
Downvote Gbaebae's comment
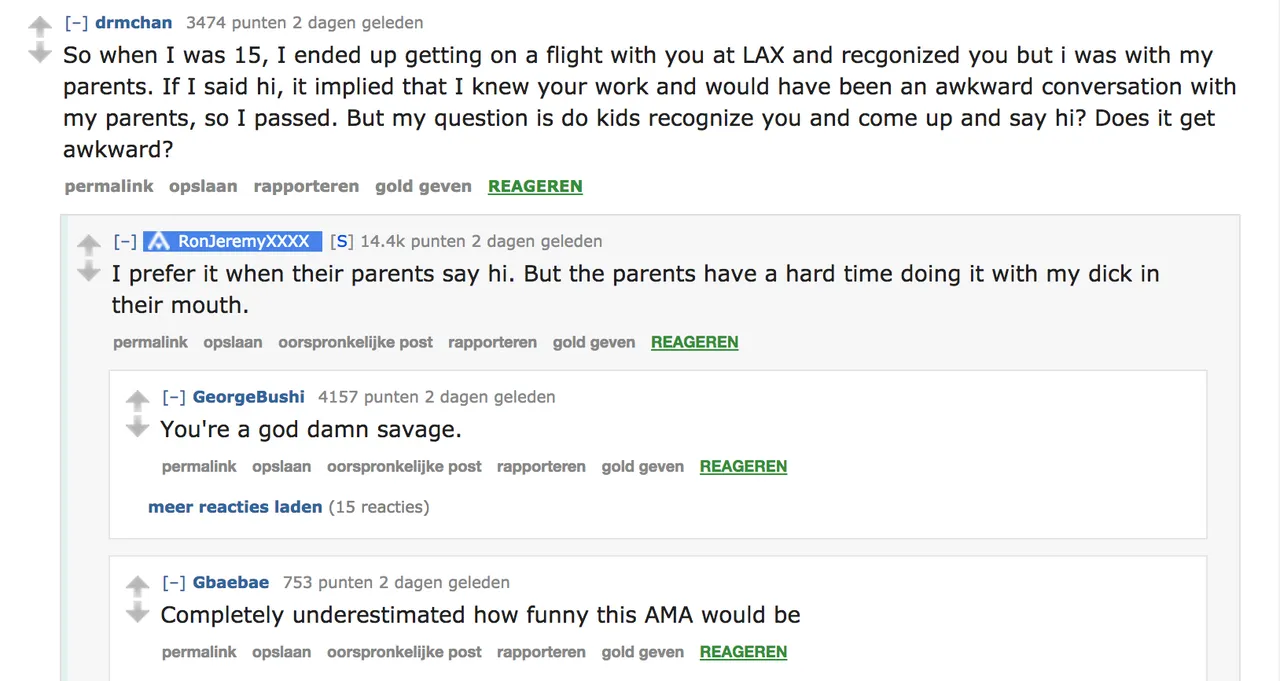pyautogui.click(x=137, y=613)
